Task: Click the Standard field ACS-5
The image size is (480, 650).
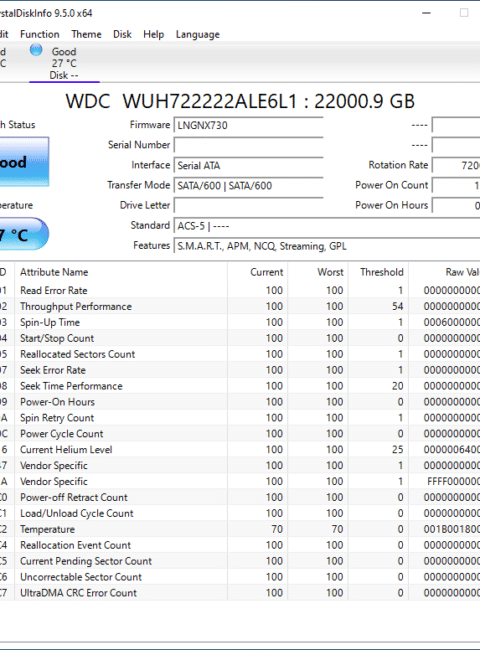Action: [327, 226]
